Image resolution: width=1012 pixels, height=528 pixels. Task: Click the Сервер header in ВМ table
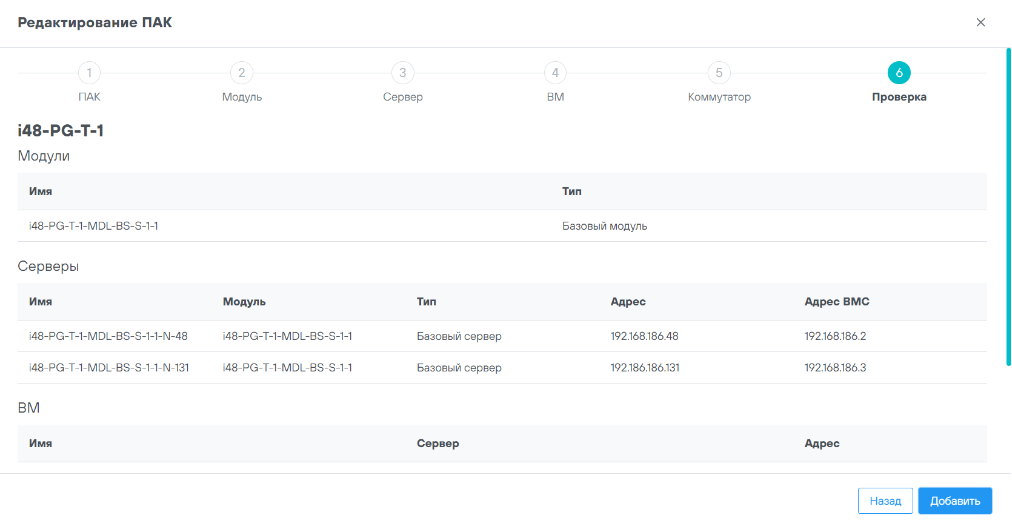tap(437, 443)
